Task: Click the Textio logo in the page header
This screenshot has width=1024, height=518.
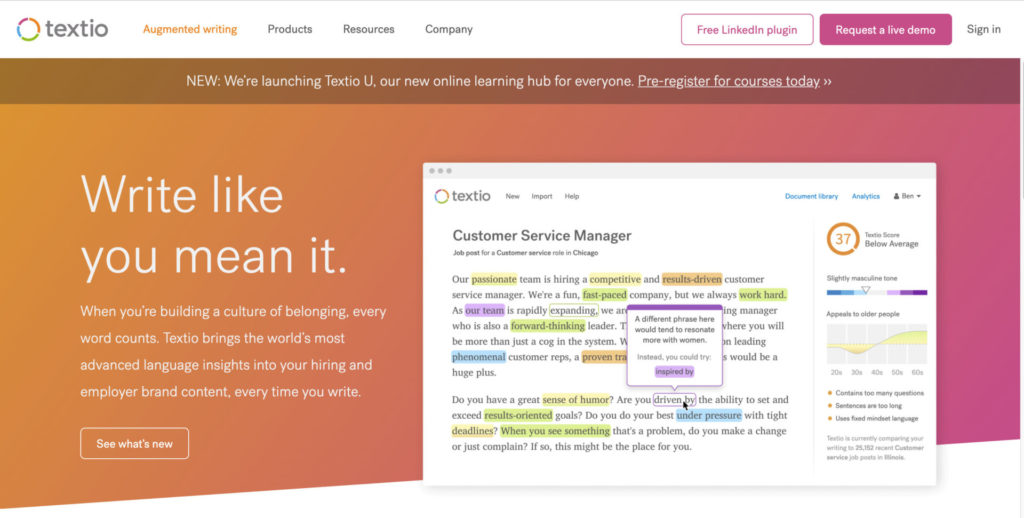Action: coord(62,29)
